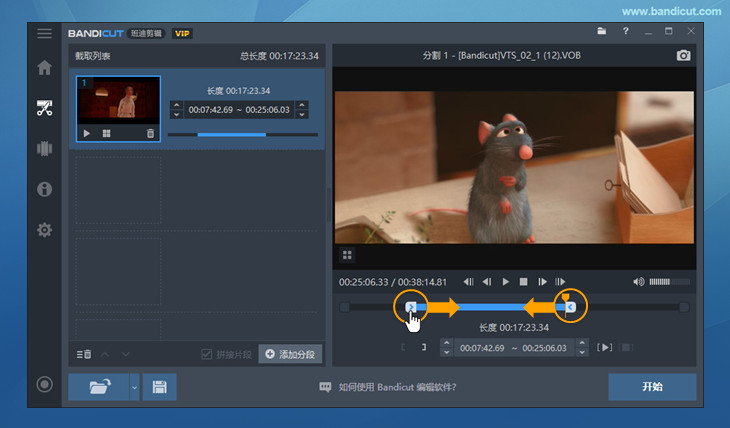Go to the Home sidebar icon
The height and width of the screenshot is (428, 730).
[44, 68]
